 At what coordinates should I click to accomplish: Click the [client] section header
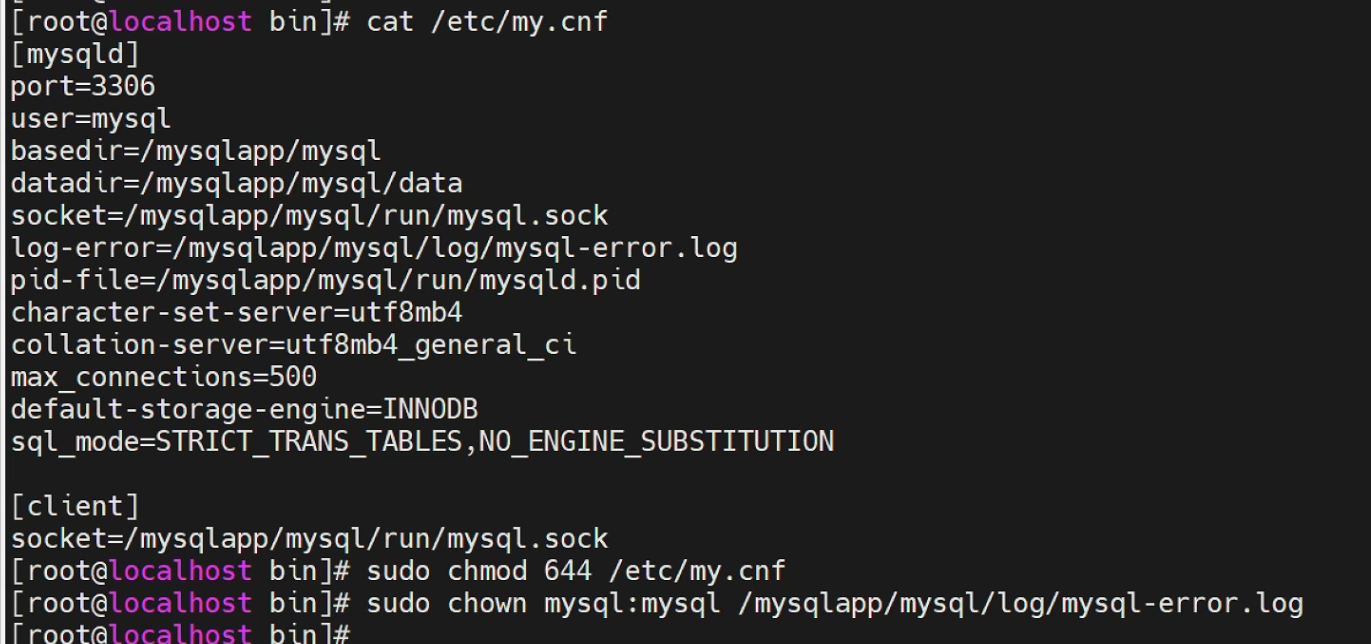tap(75, 506)
